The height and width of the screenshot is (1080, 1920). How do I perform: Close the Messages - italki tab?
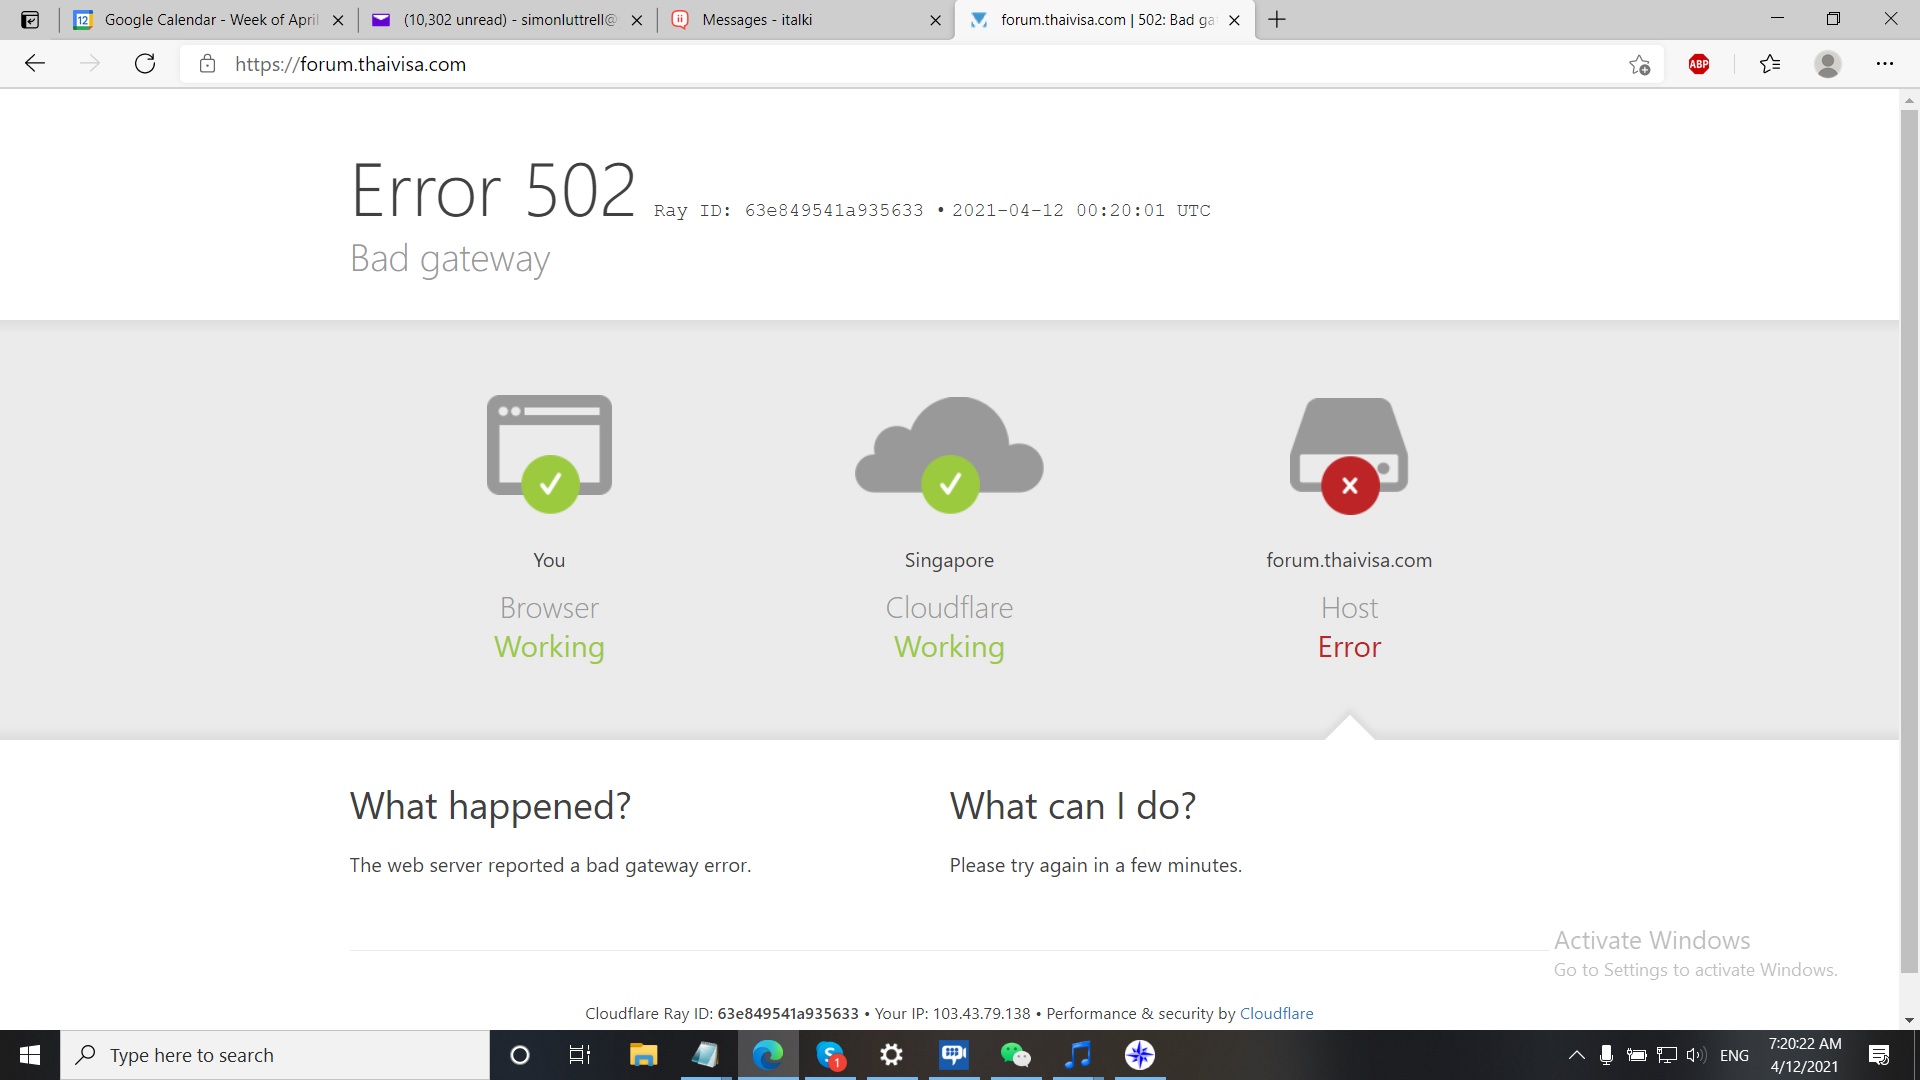pyautogui.click(x=935, y=20)
